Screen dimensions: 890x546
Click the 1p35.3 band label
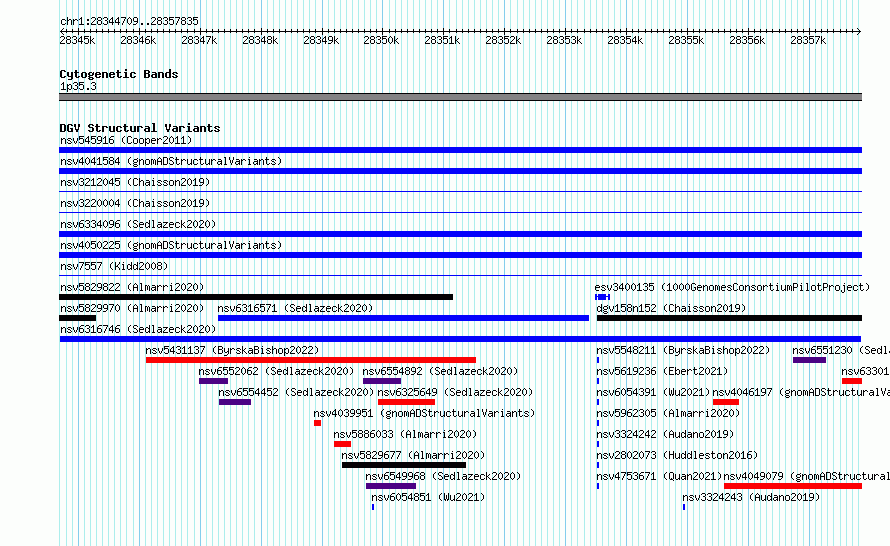pos(78,86)
